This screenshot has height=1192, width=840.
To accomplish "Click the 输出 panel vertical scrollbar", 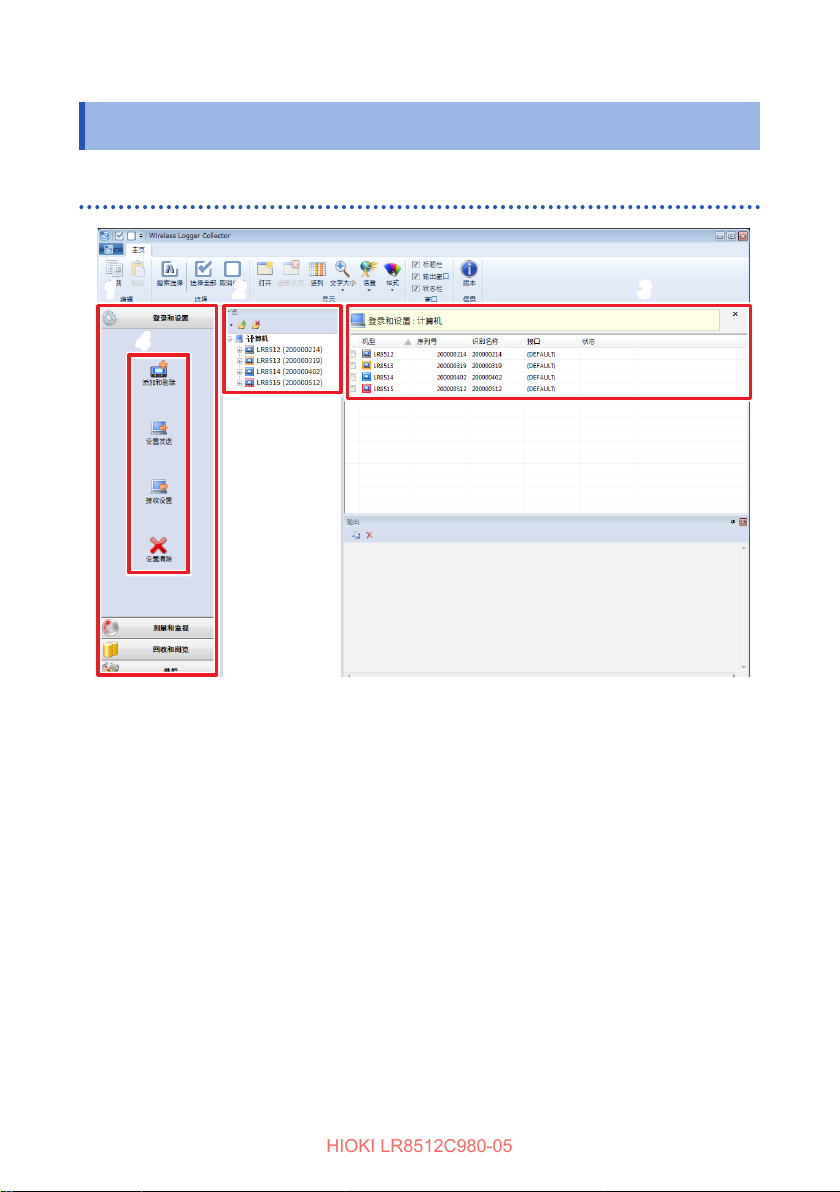I will pos(744,607).
